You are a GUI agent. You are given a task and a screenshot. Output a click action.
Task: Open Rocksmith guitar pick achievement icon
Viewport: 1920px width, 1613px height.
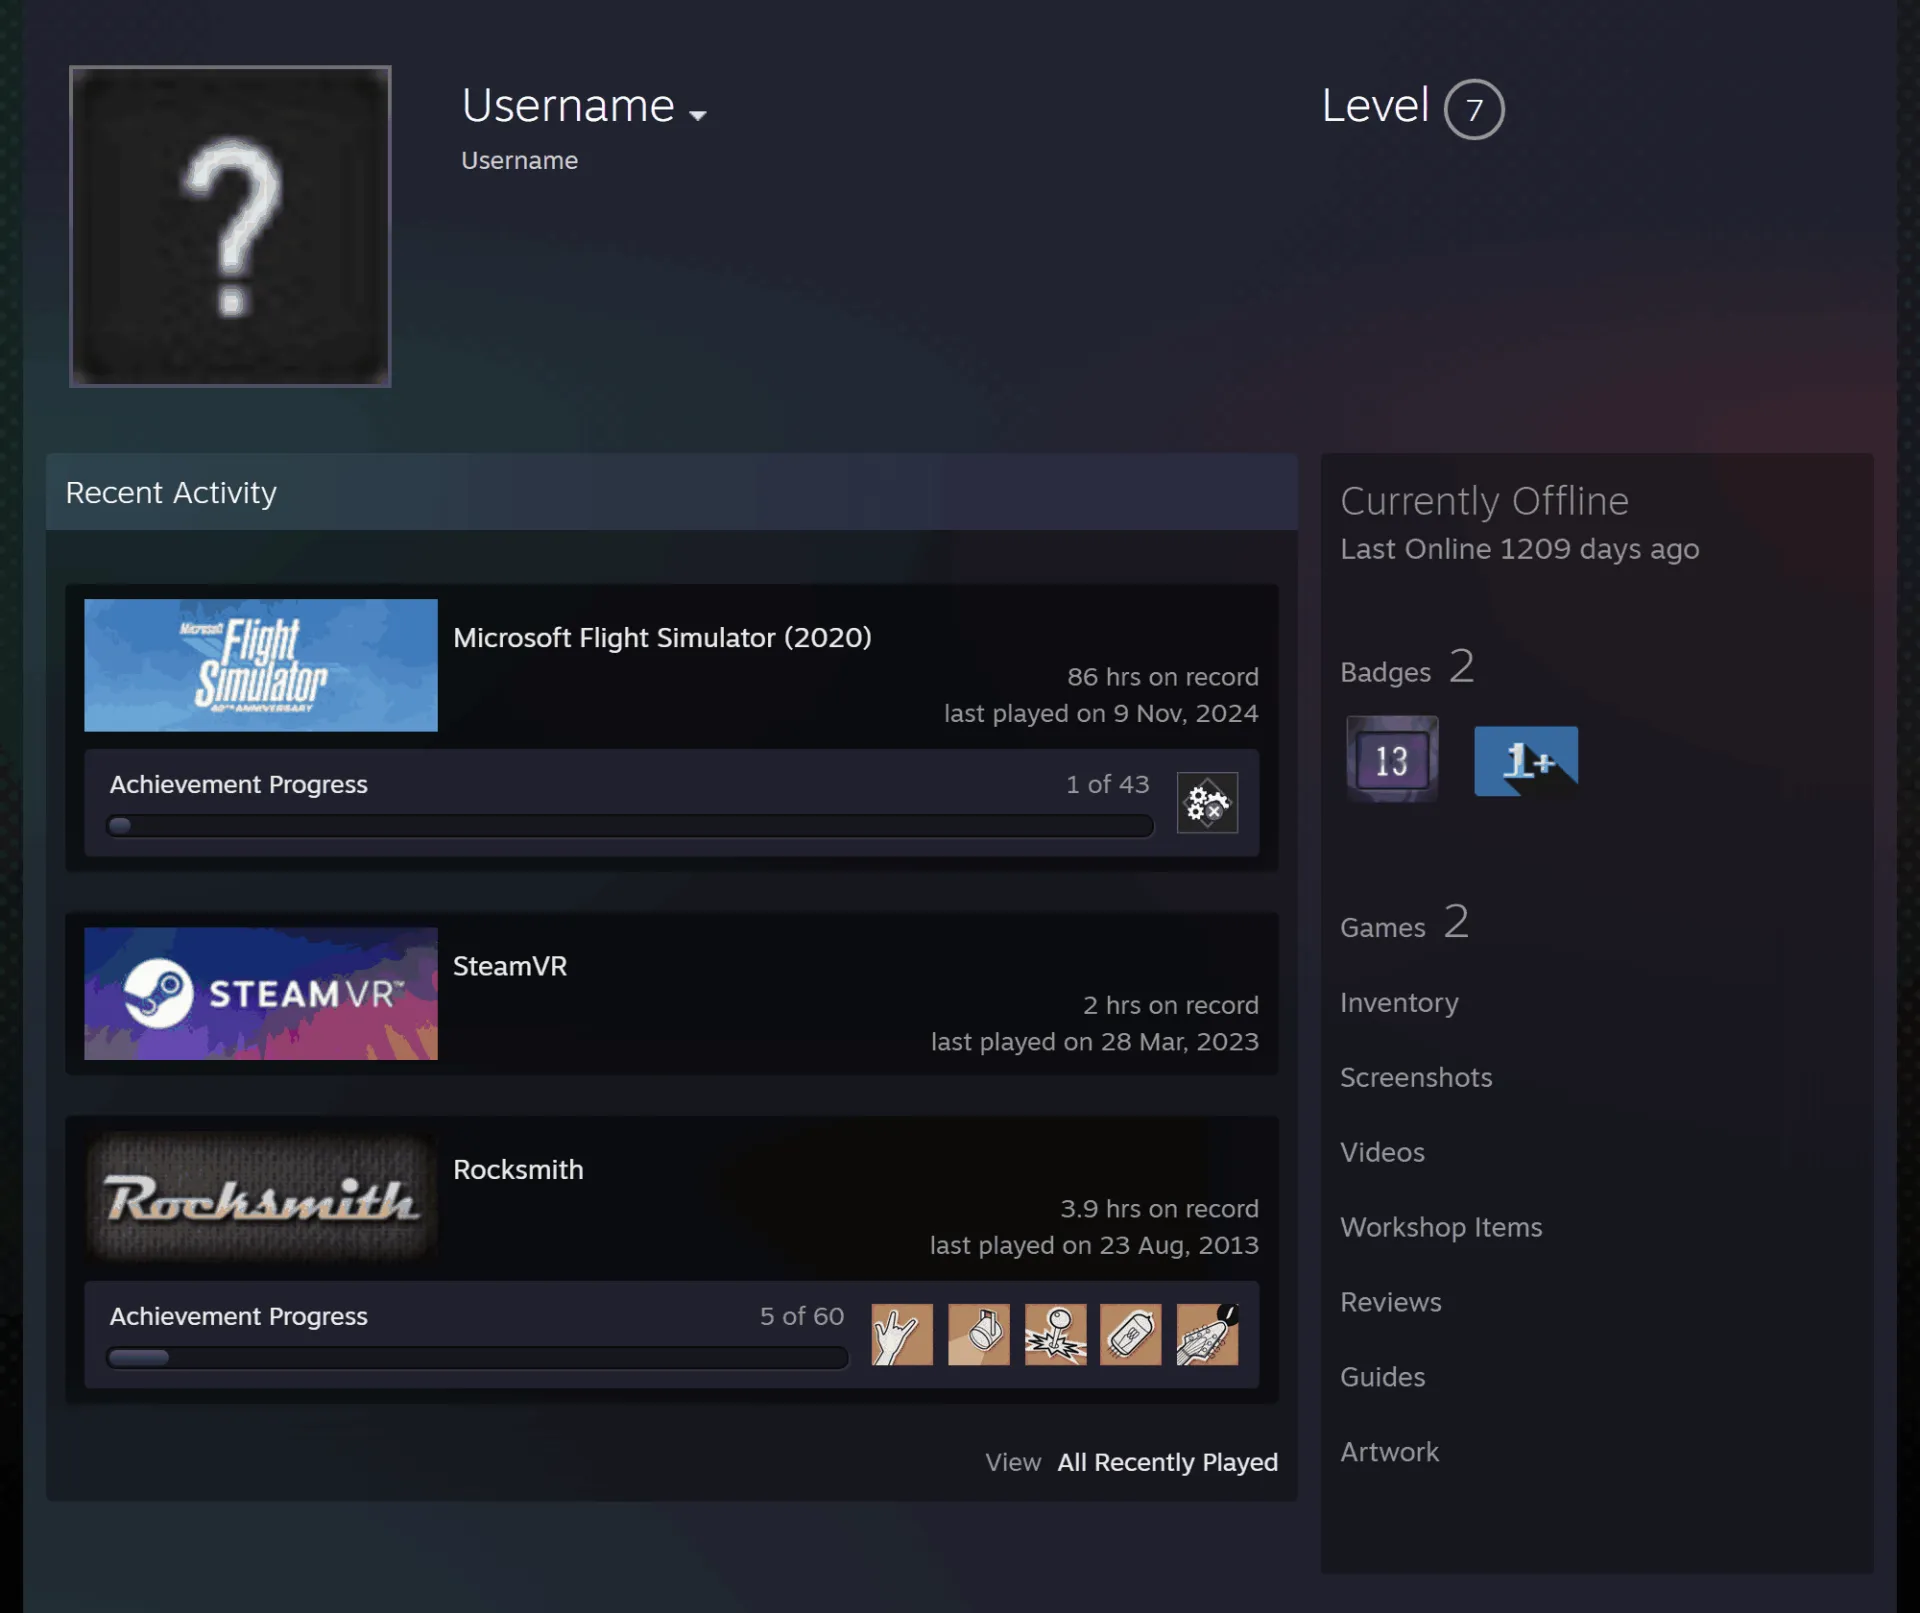click(x=1131, y=1334)
